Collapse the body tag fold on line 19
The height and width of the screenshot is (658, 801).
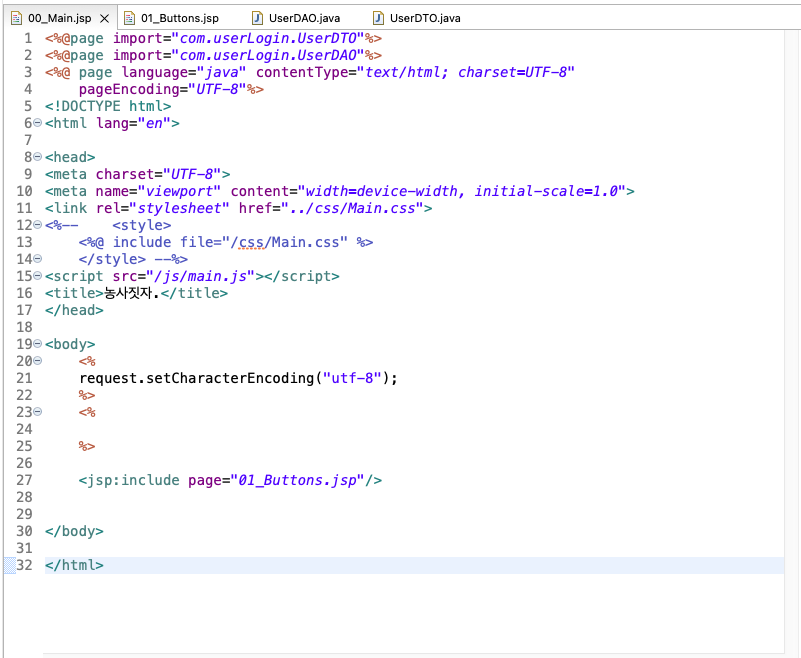tap(37, 344)
